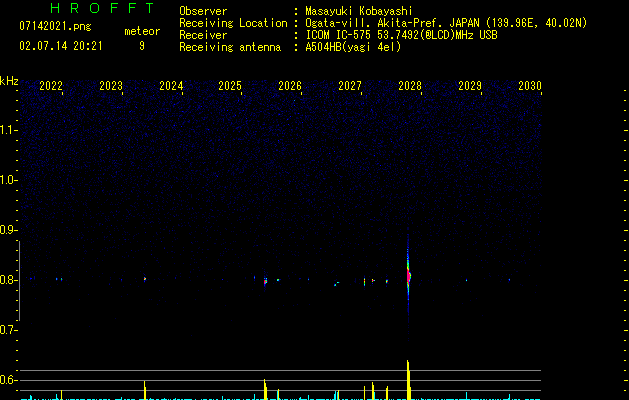
Task: Click the 2029 time axis label
Action: coord(470,86)
